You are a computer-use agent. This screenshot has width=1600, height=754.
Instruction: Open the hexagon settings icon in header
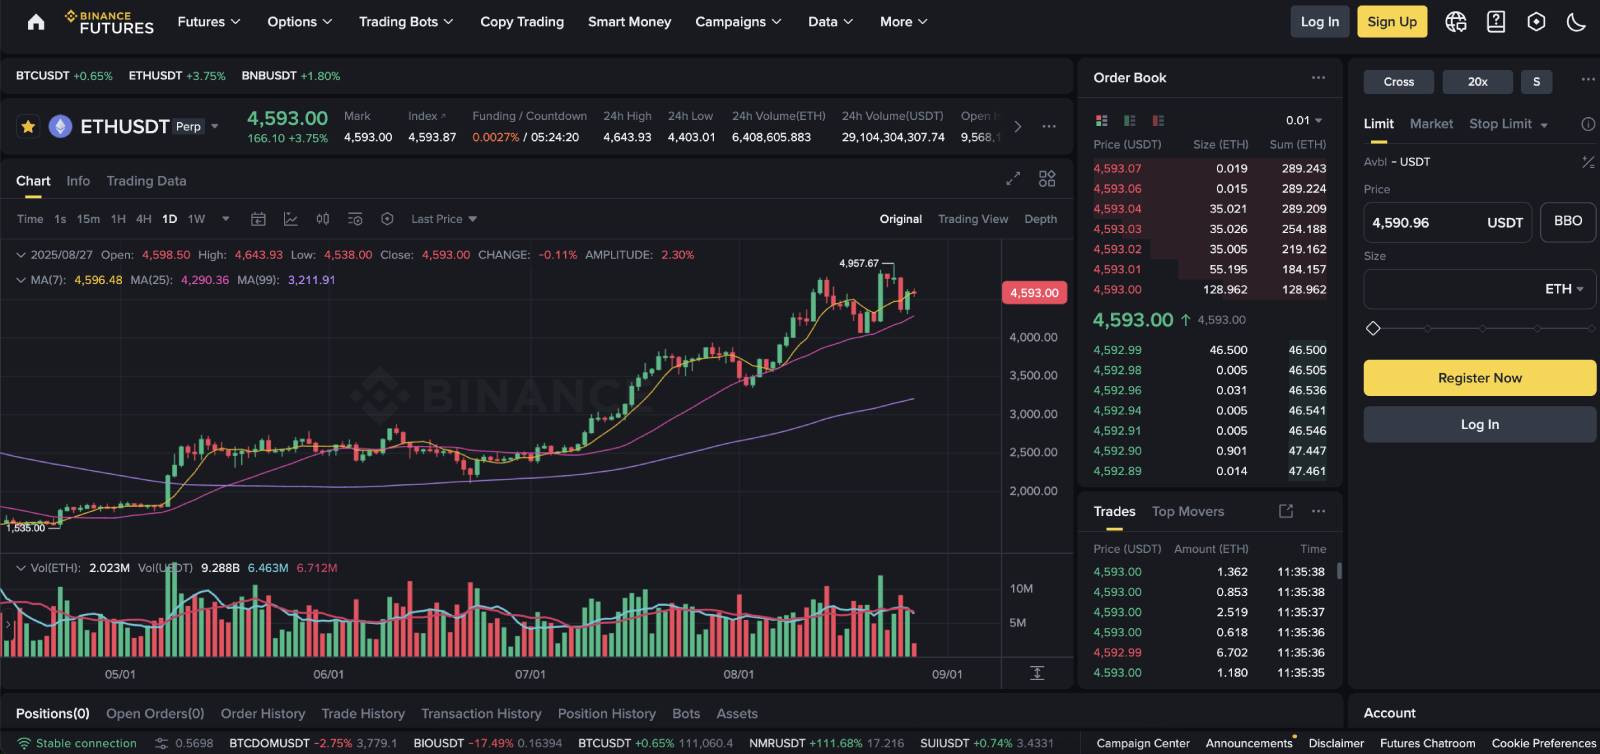(1537, 22)
